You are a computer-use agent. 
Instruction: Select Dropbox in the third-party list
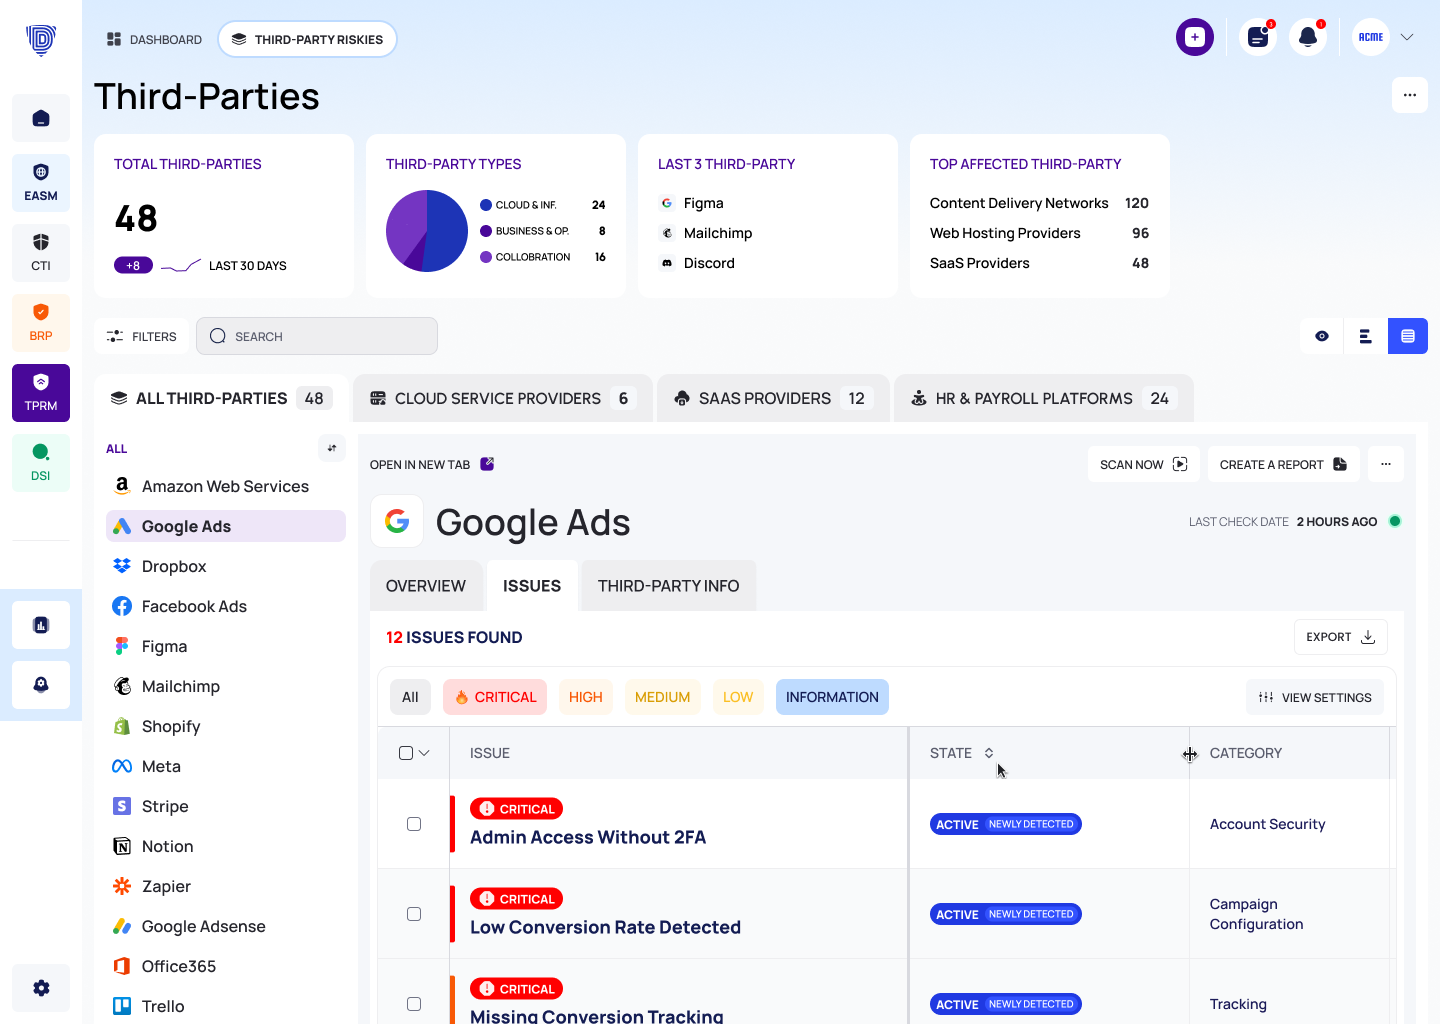(x=226, y=566)
